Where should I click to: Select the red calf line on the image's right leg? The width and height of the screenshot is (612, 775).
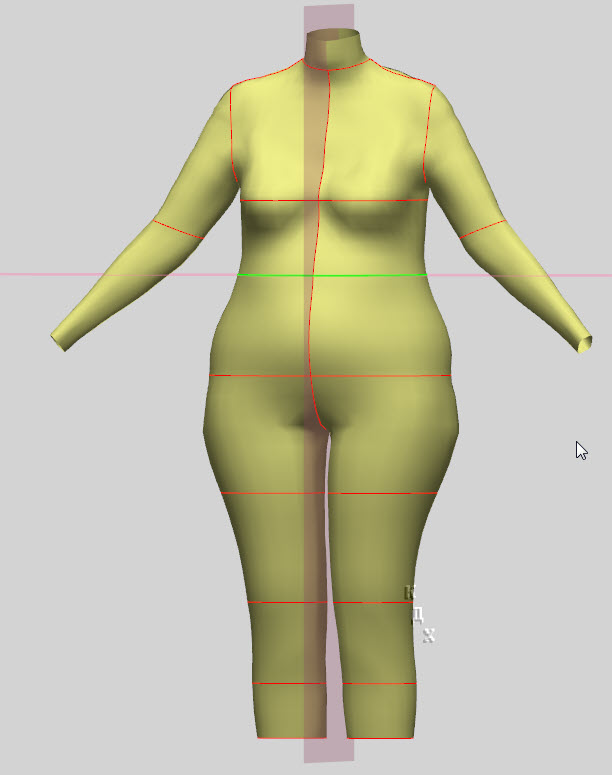[379, 684]
